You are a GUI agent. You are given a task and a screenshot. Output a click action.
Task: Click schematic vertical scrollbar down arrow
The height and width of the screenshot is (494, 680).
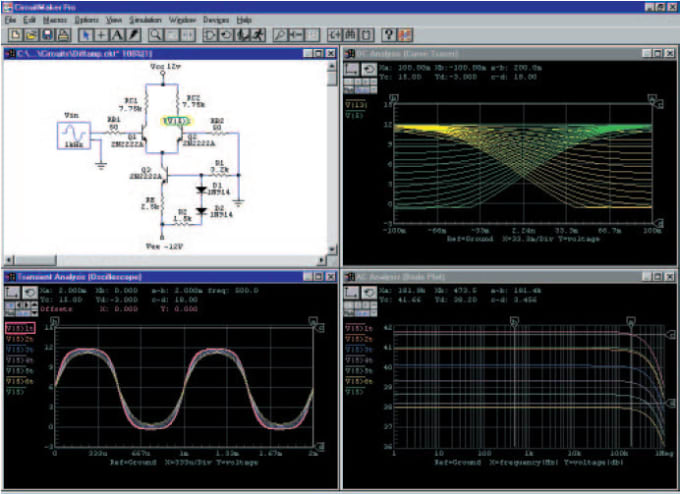tap(332, 250)
